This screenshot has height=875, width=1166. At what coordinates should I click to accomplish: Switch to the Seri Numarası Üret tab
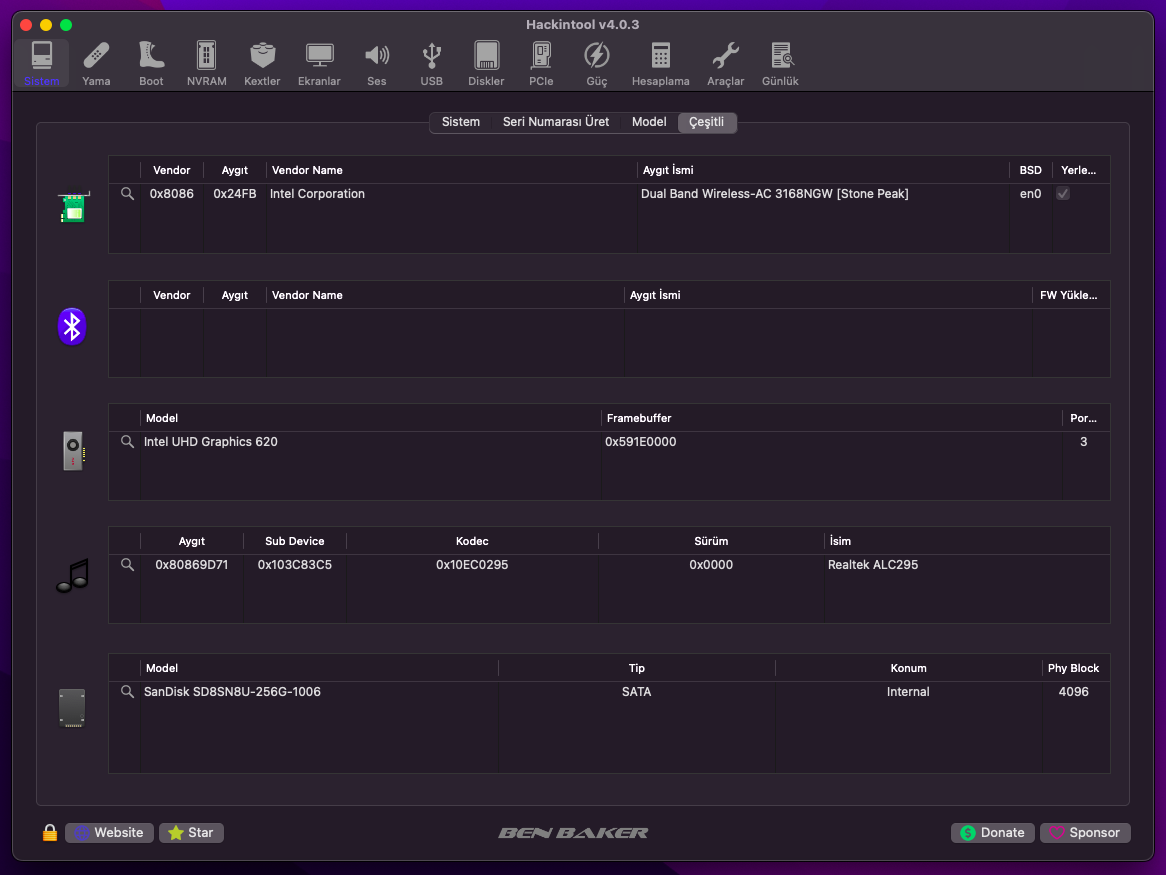[x=555, y=122]
